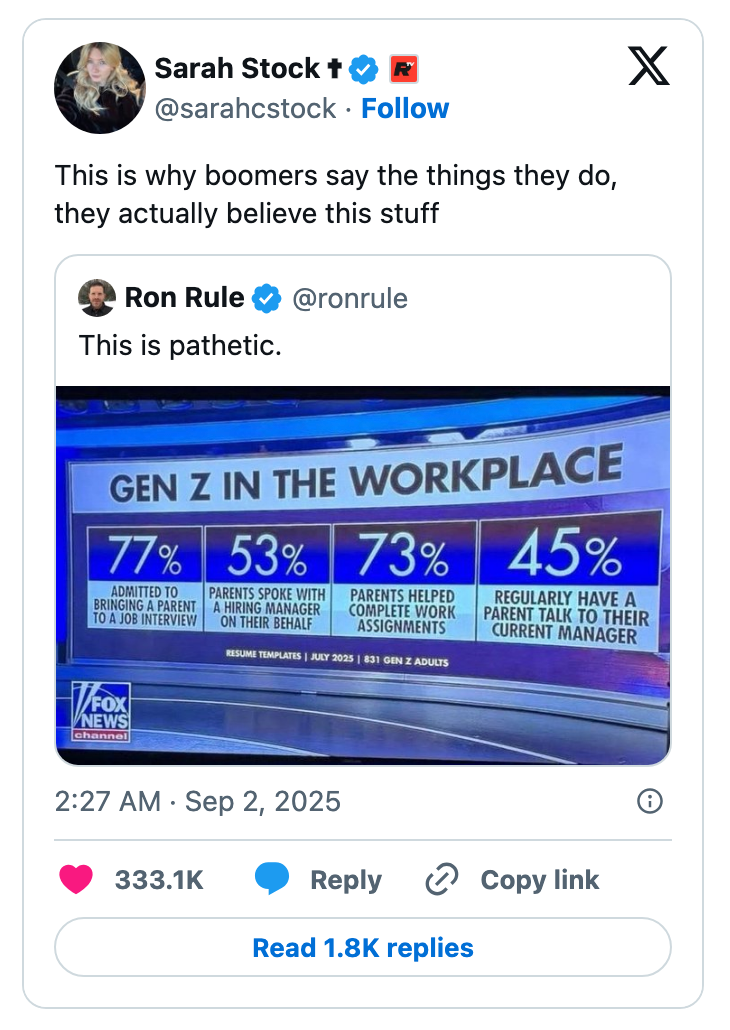The image size is (730, 1030).
Task: Click Read 1.8K replies
Action: click(364, 947)
